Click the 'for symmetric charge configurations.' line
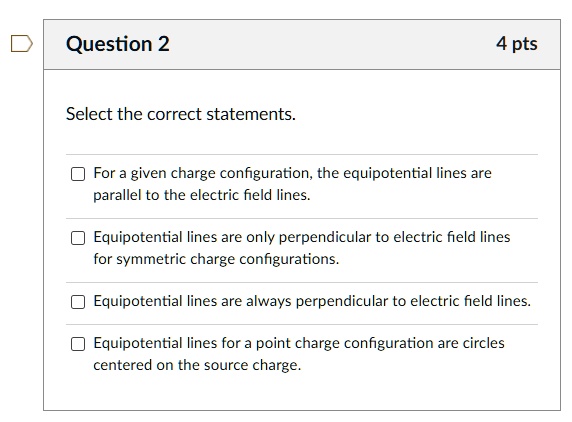Image resolution: width=572 pixels, height=422 pixels. [216, 259]
